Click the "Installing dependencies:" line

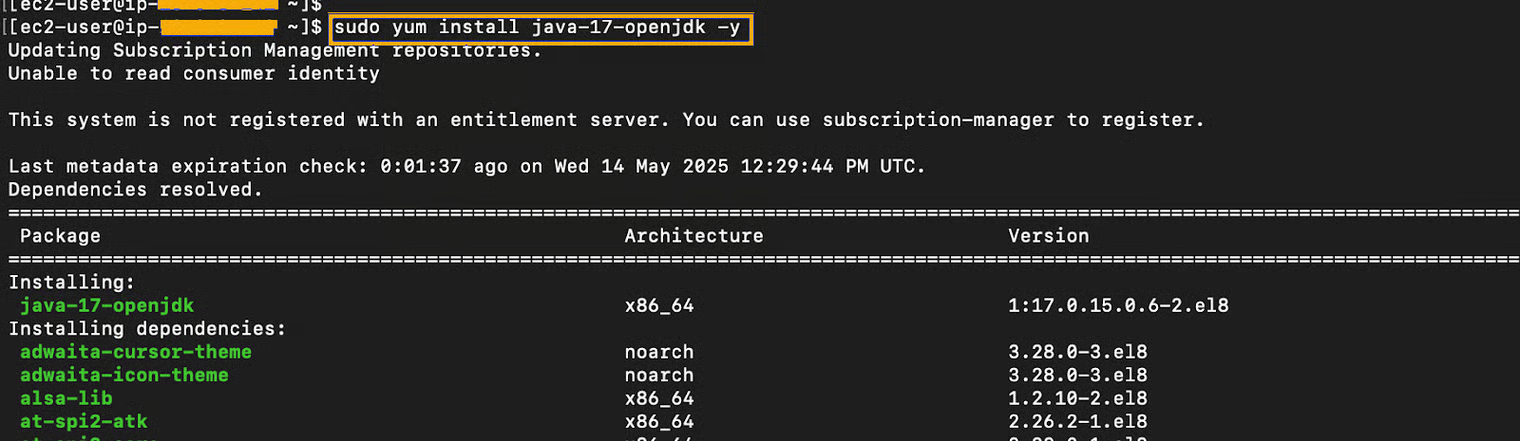[x=147, y=328]
